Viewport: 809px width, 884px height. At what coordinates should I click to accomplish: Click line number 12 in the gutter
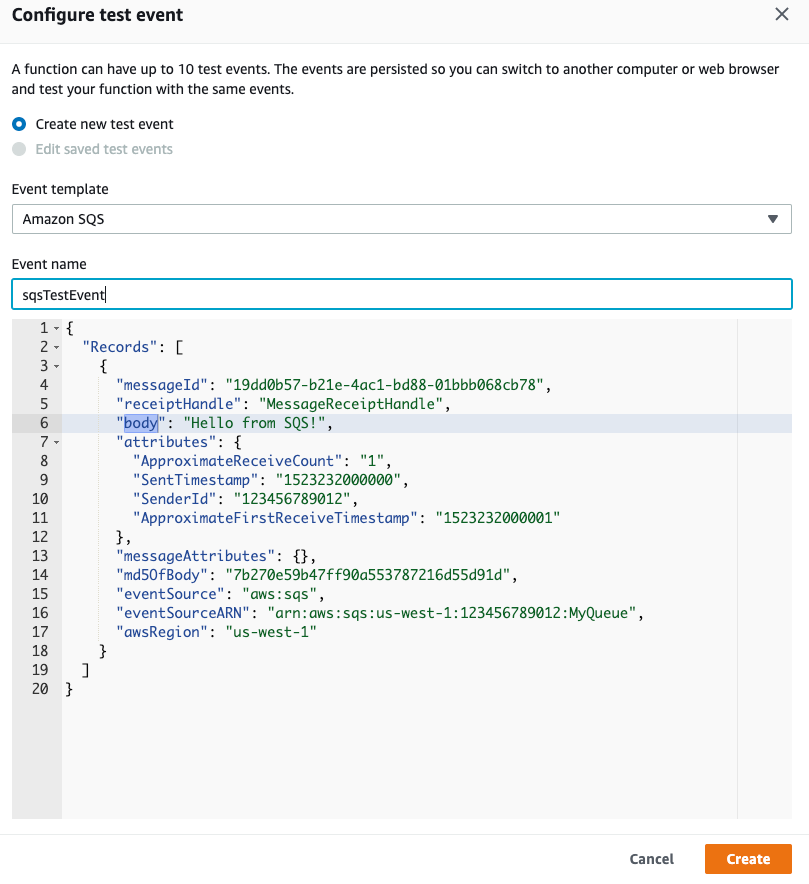pos(39,537)
